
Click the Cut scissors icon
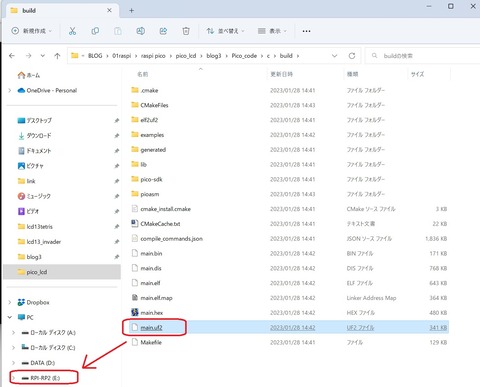pyautogui.click(x=72, y=31)
